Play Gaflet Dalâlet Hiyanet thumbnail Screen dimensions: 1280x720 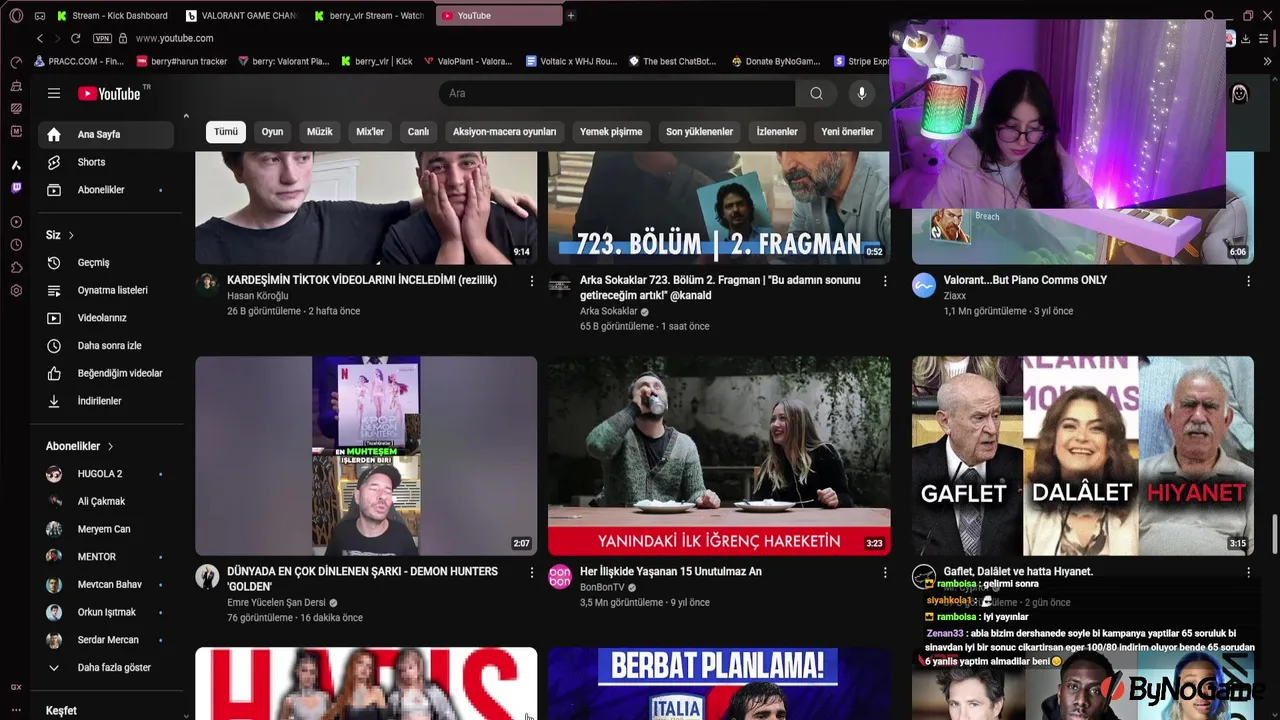(1083, 456)
